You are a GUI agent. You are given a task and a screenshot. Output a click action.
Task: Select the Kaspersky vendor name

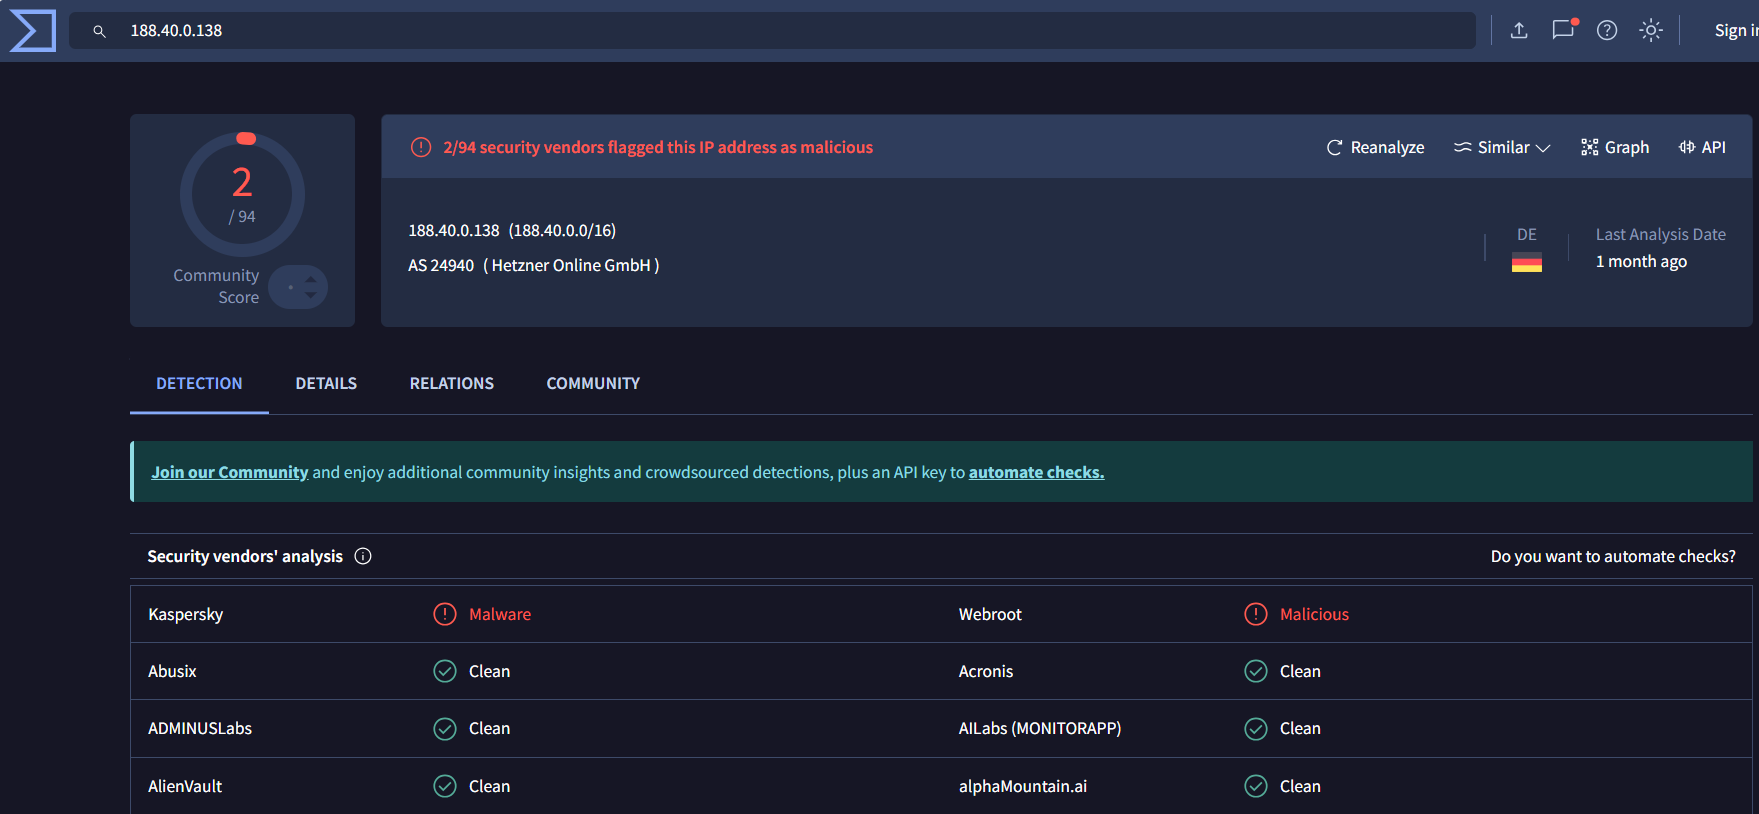point(186,614)
